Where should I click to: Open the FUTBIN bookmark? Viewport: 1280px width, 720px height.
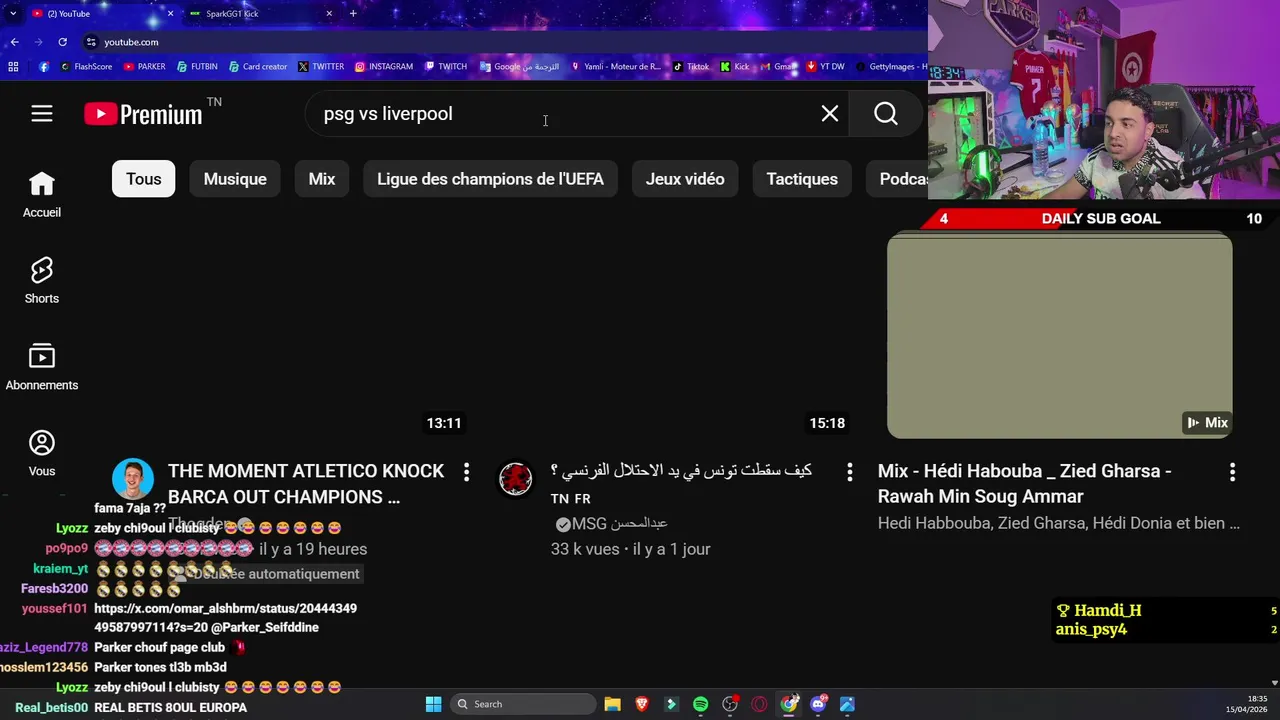coord(197,67)
